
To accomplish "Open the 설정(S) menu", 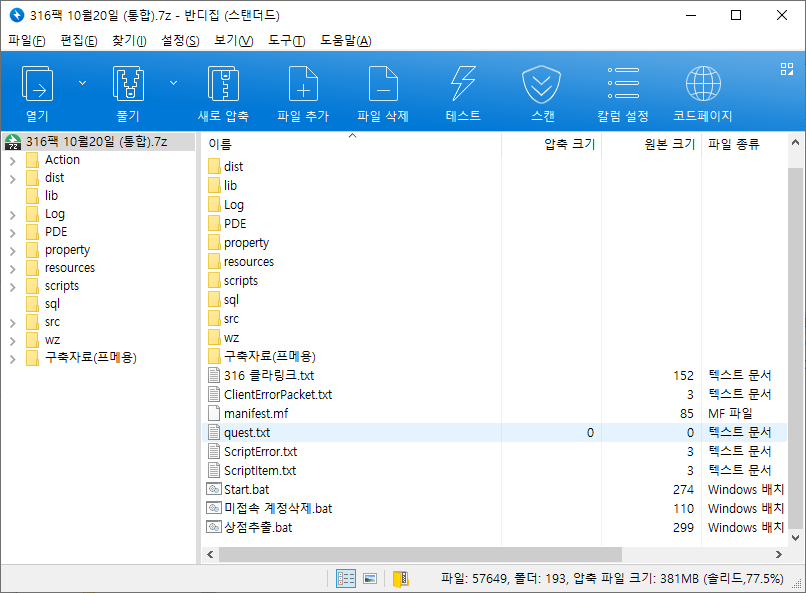I will tap(180, 41).
